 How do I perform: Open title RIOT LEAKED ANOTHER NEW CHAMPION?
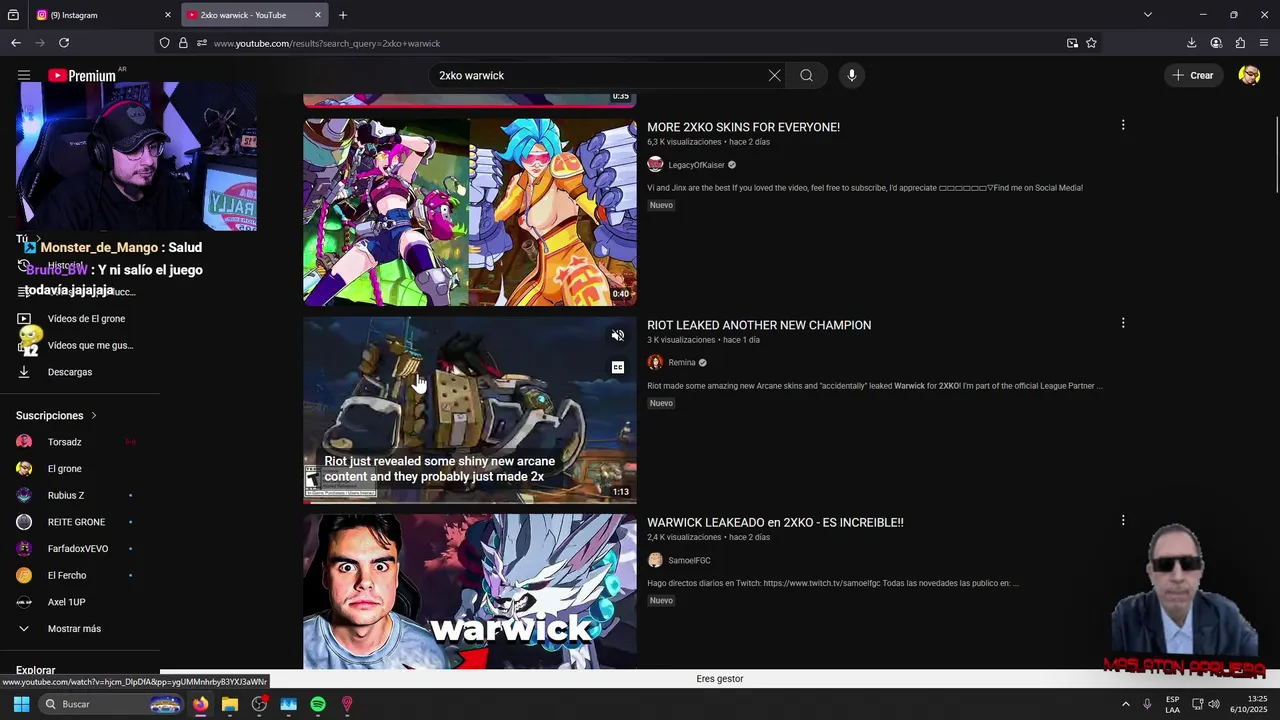click(x=759, y=325)
